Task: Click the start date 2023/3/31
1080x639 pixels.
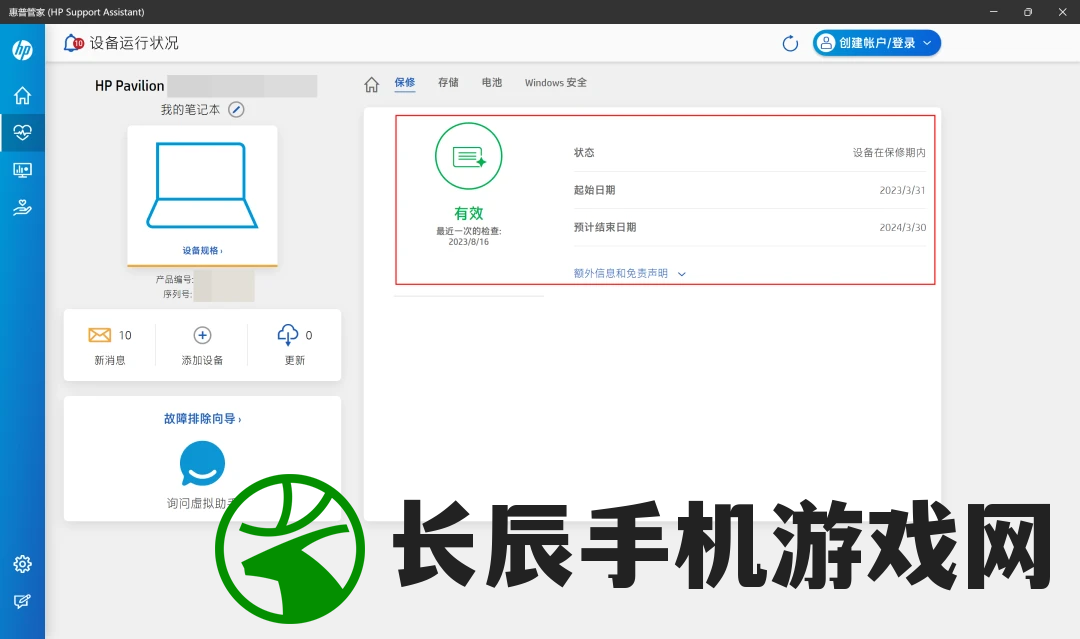Action: click(x=902, y=190)
